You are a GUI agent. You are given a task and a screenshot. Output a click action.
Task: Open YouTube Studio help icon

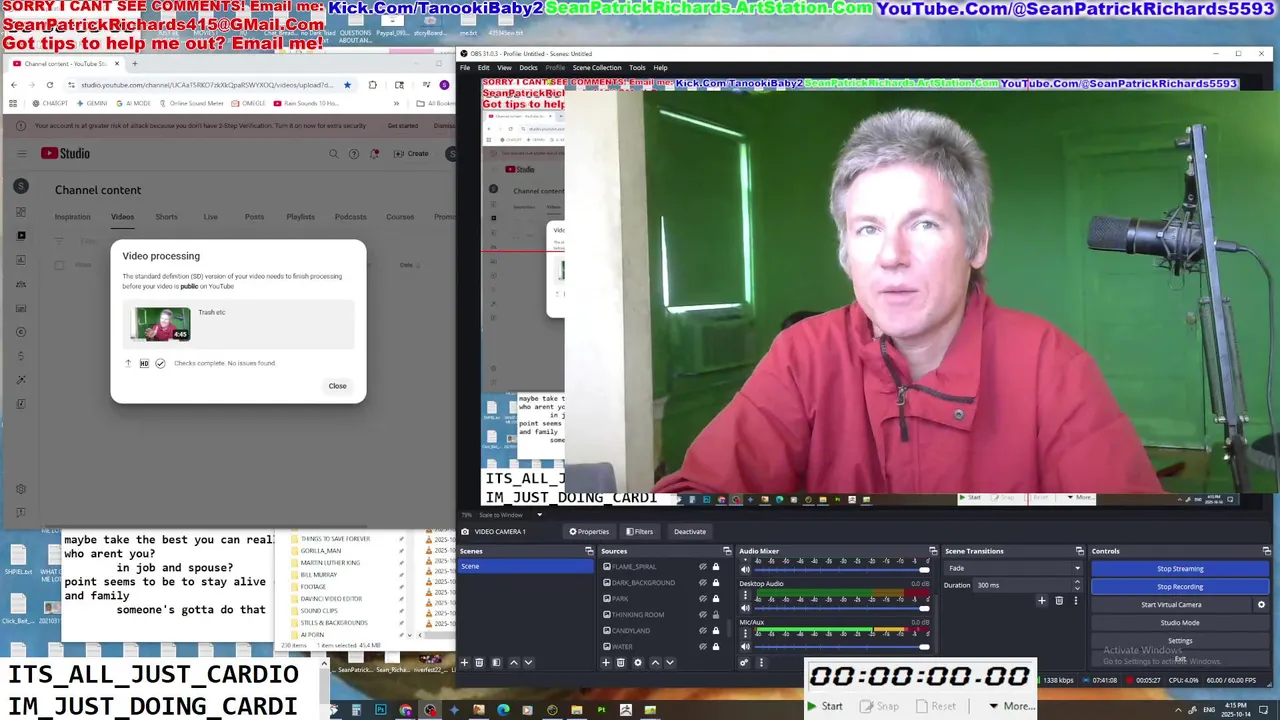(354, 154)
